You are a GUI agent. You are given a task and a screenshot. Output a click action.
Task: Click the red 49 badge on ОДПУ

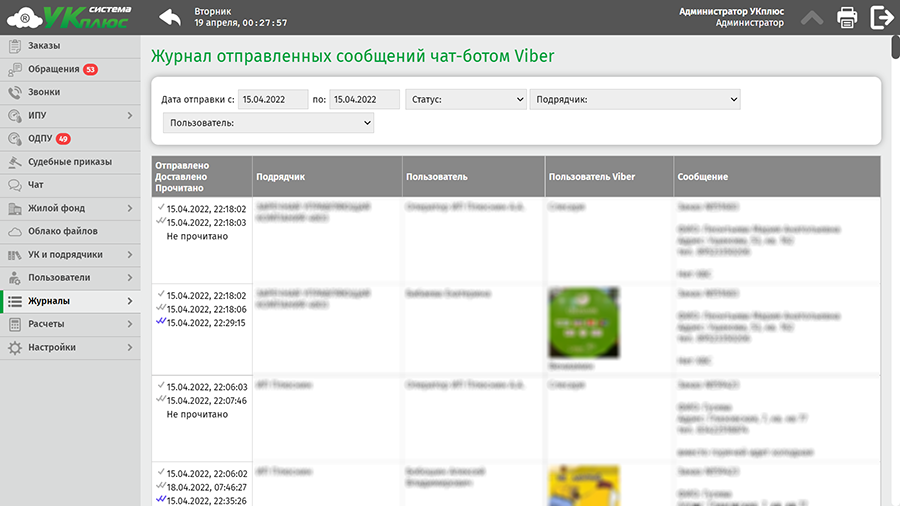point(63,139)
